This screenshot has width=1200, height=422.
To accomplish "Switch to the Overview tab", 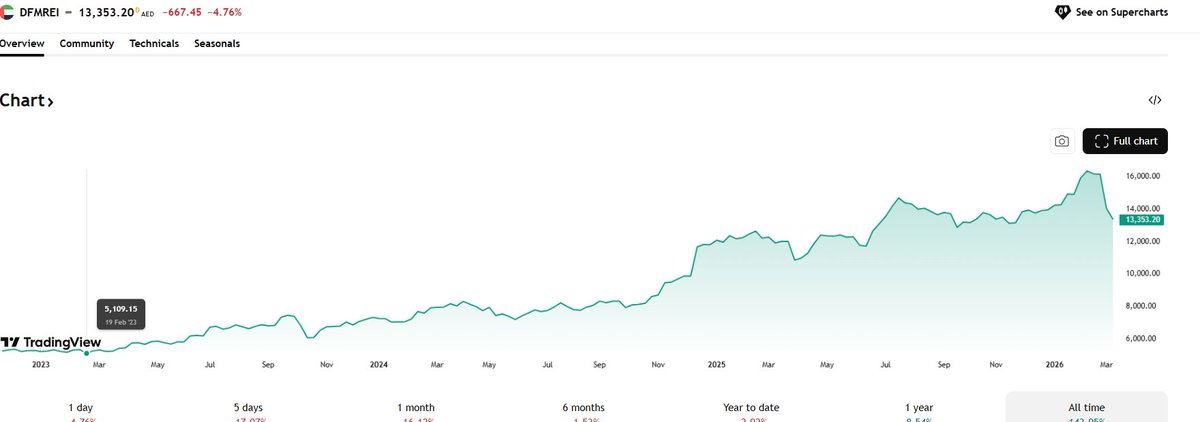I will click(21, 44).
